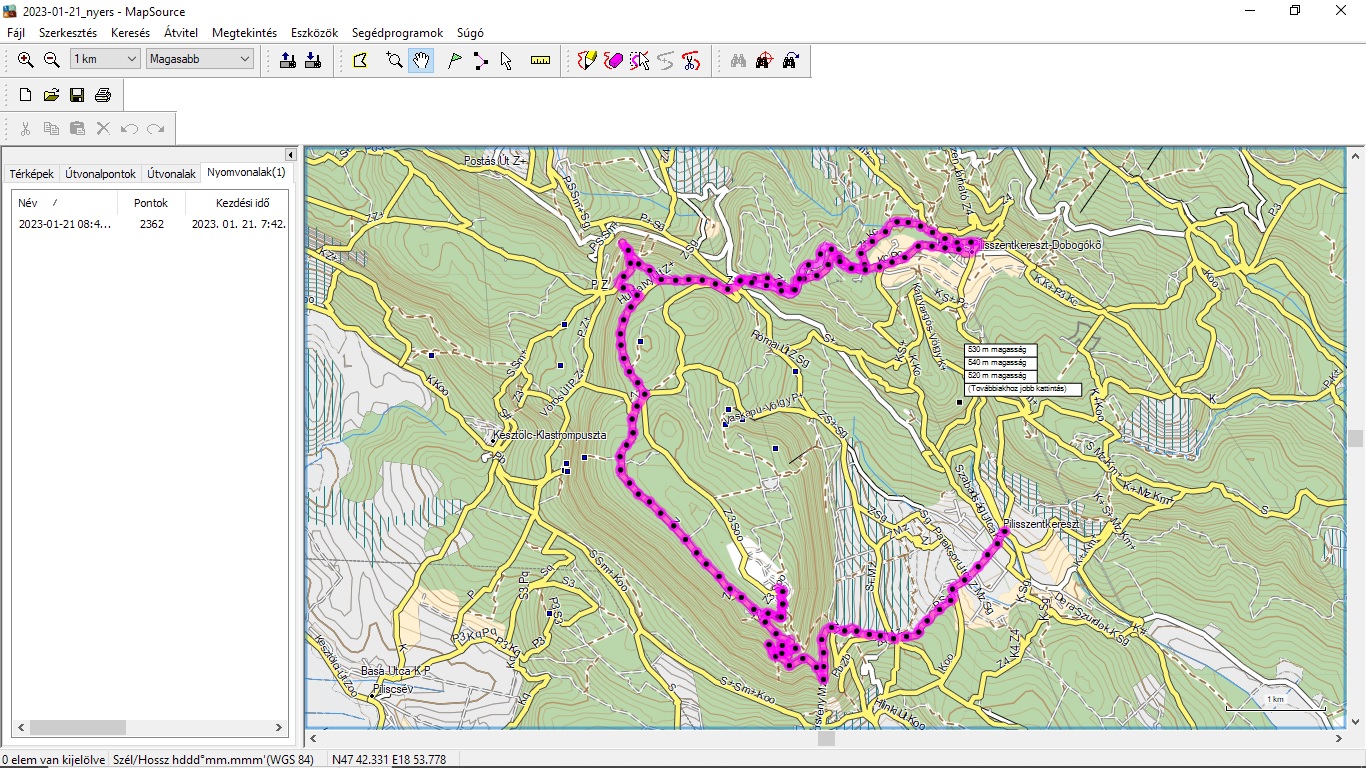Click the 2362 points cell

[152, 224]
